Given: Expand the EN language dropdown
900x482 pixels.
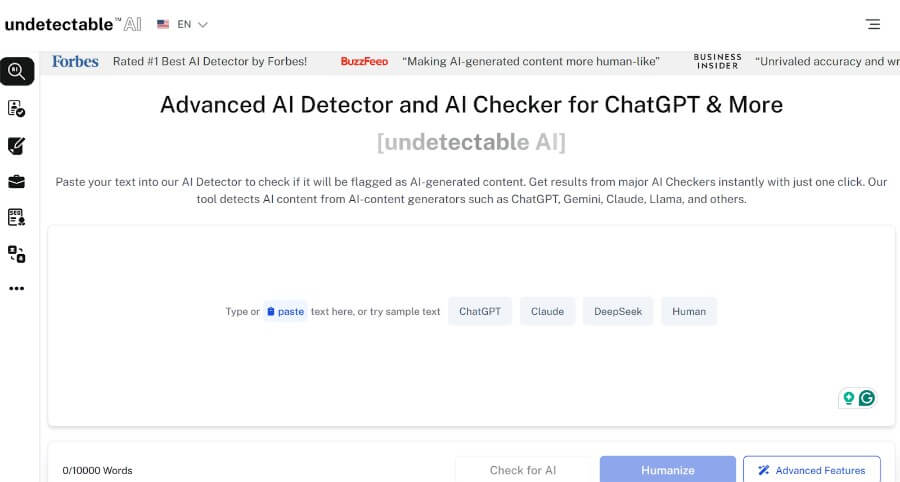Looking at the screenshot, I should point(183,24).
